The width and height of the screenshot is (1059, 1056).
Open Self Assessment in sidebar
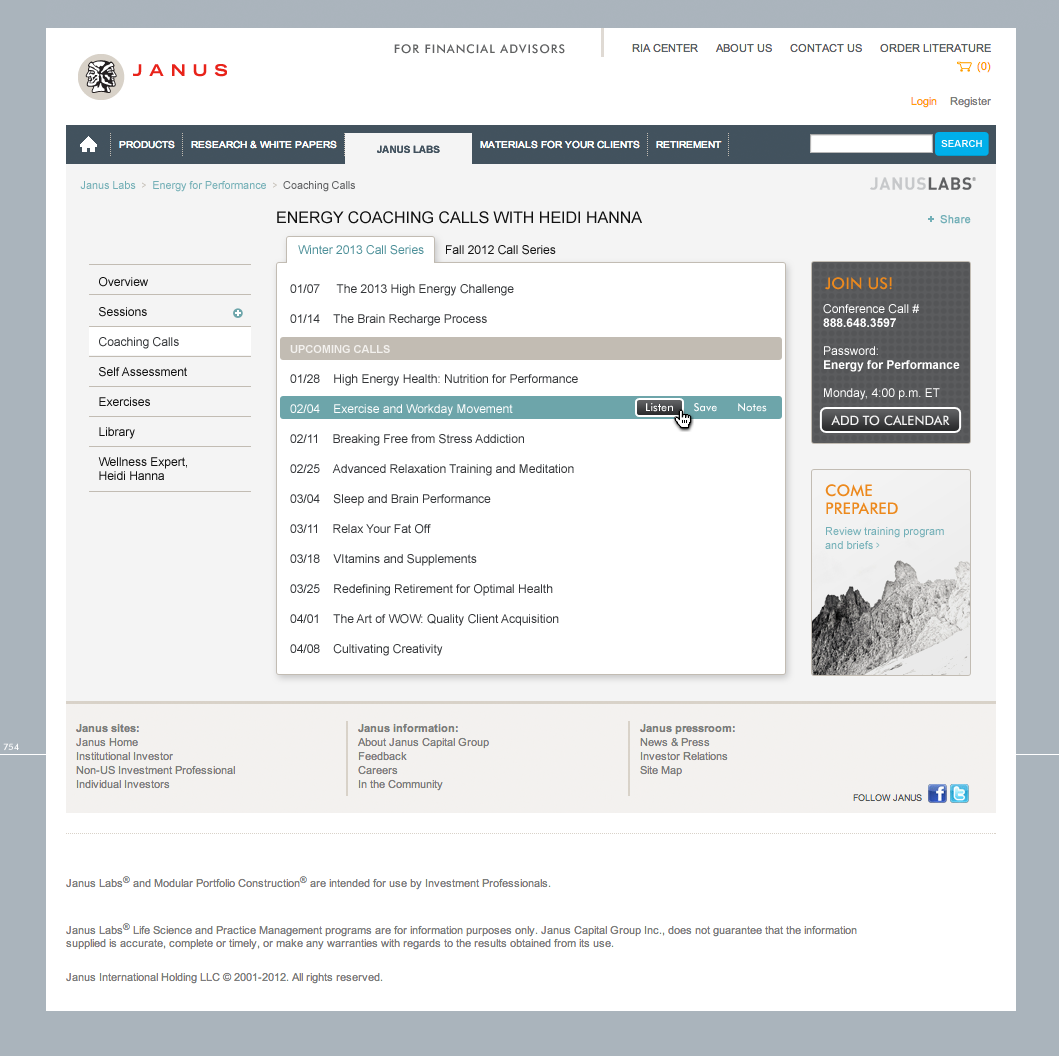(143, 372)
